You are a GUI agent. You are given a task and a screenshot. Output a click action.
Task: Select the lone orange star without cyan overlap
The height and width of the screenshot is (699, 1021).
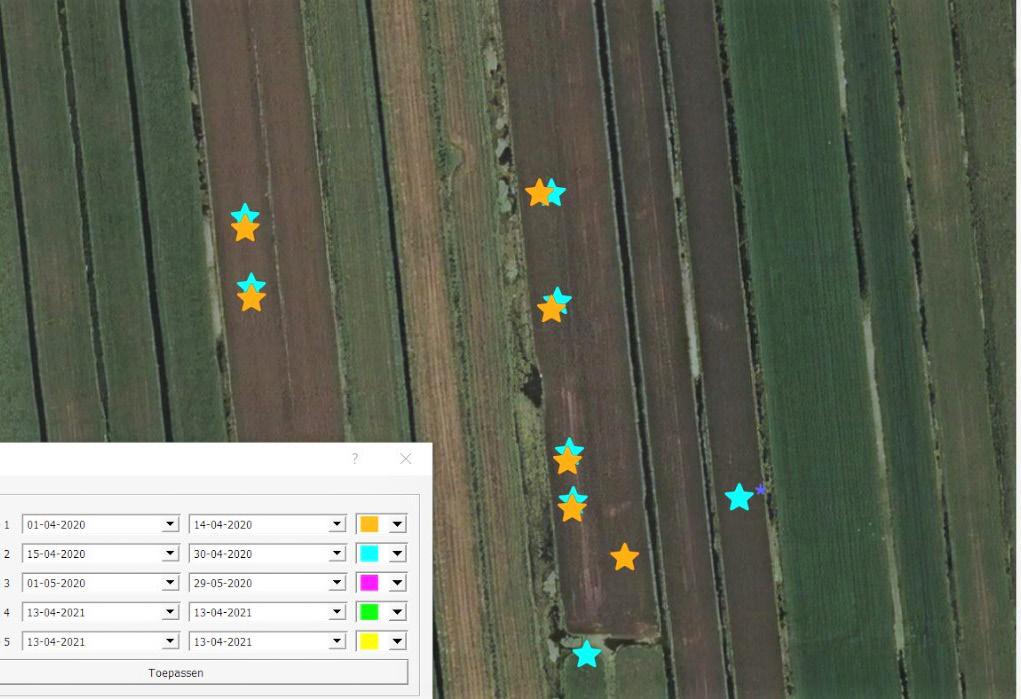click(x=624, y=557)
